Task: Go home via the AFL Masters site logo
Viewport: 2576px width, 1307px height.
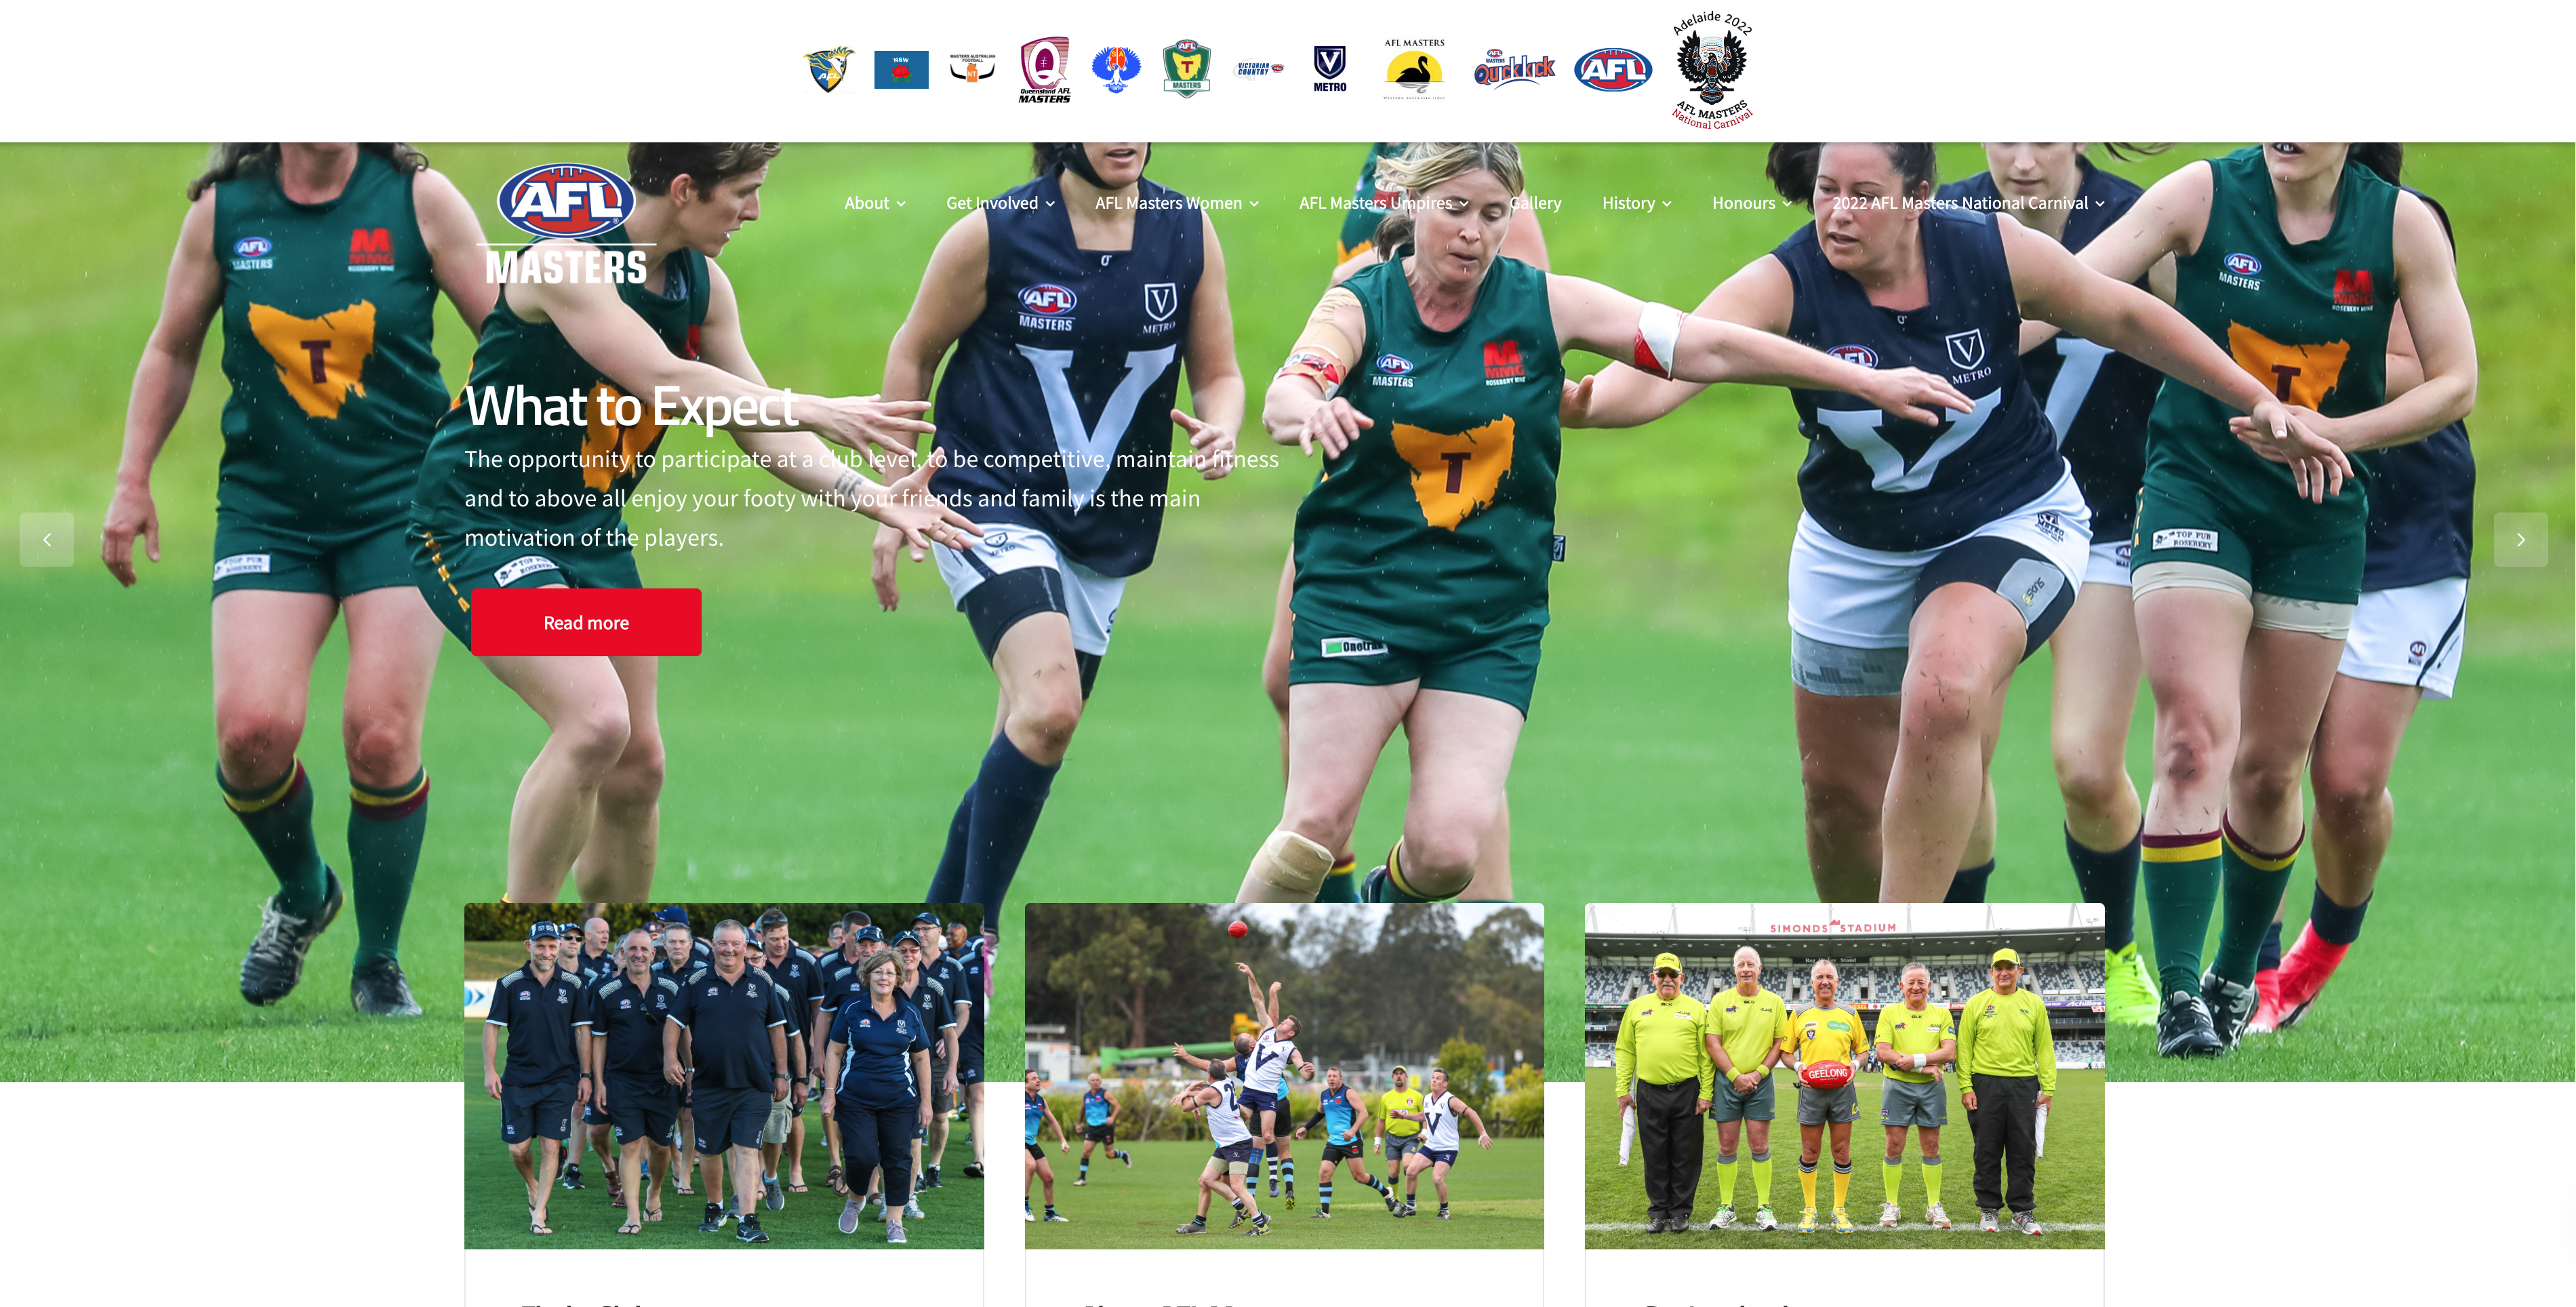Action: click(566, 224)
